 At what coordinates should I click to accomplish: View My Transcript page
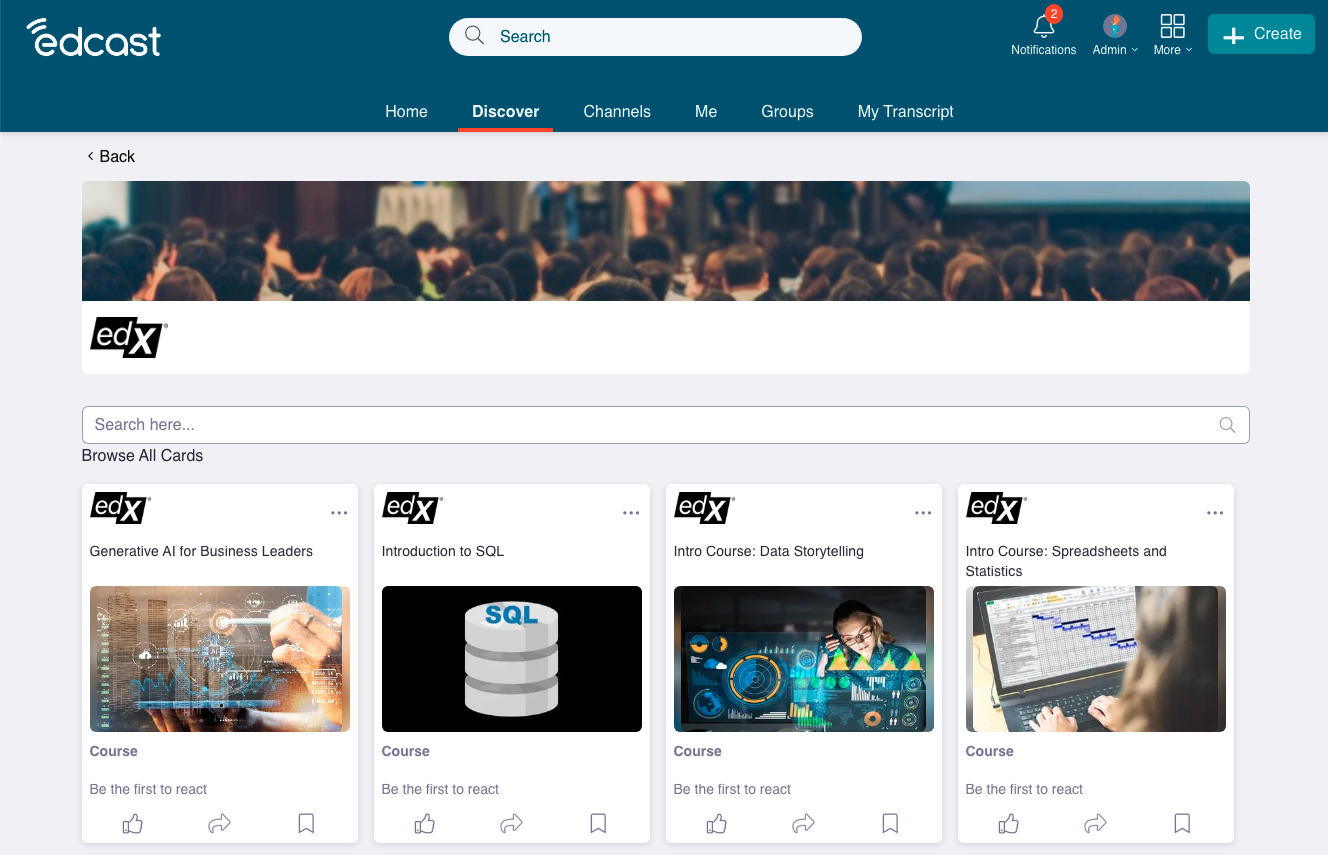[905, 111]
